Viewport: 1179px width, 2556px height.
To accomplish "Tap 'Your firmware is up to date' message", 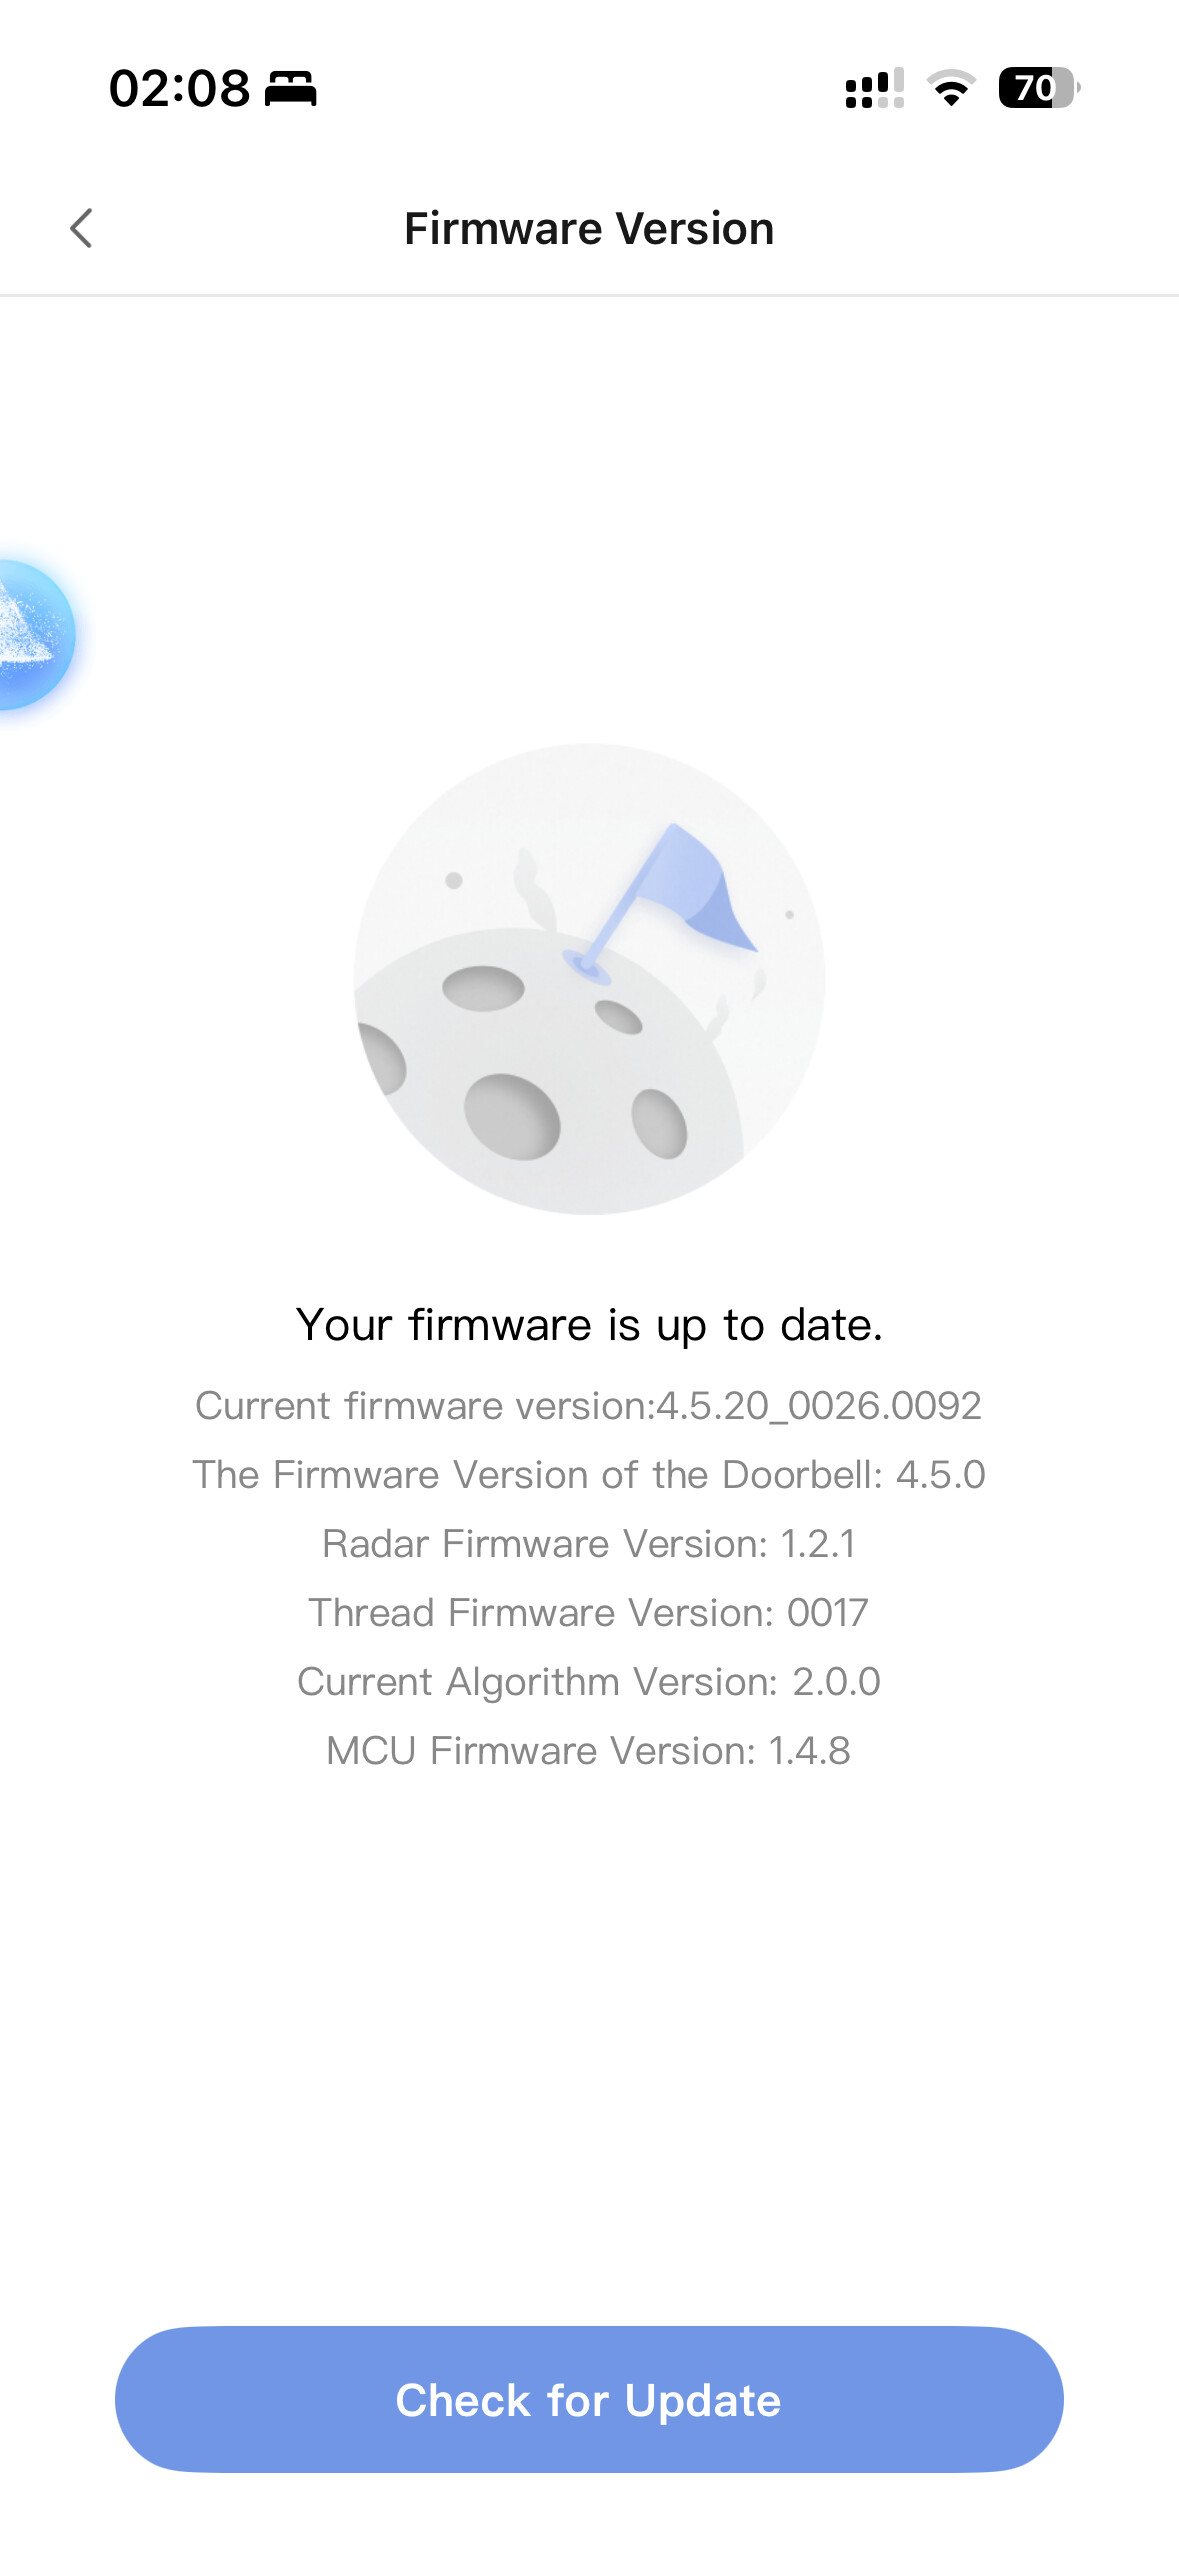I will pyautogui.click(x=589, y=1325).
